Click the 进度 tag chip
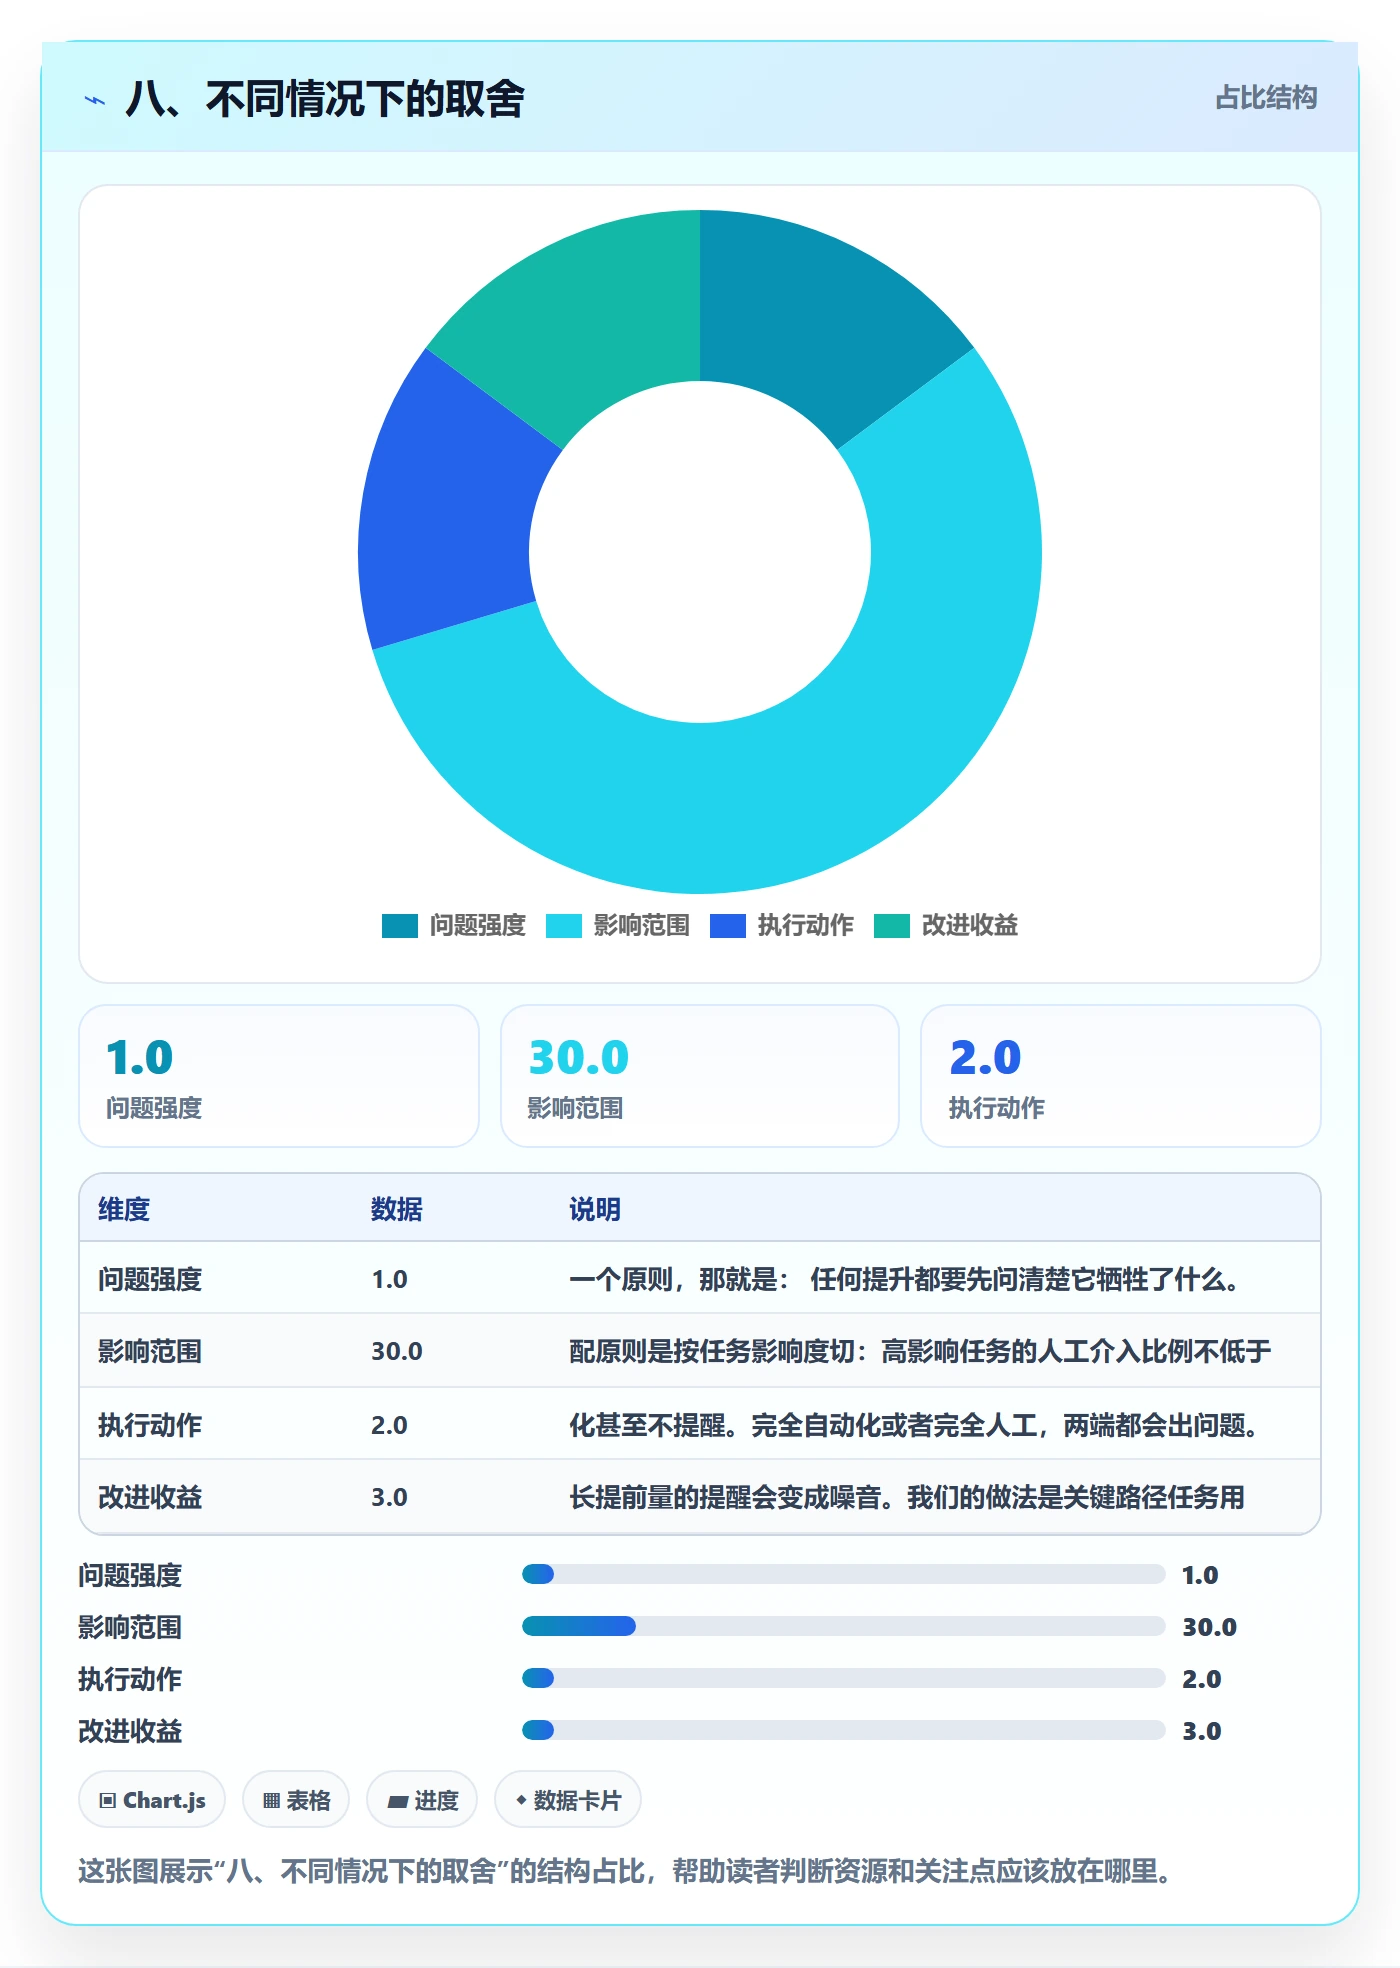Viewport: 1400px width, 1968px height. 422,1800
